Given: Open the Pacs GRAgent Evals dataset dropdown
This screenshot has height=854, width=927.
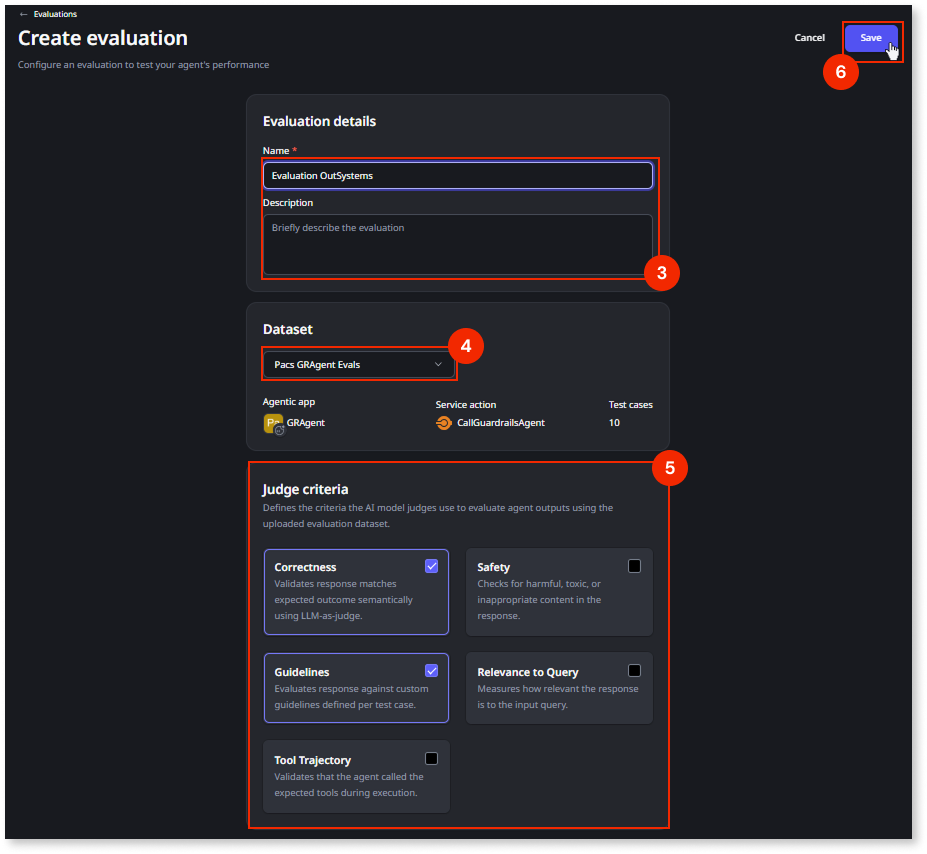Looking at the screenshot, I should click(x=358, y=365).
